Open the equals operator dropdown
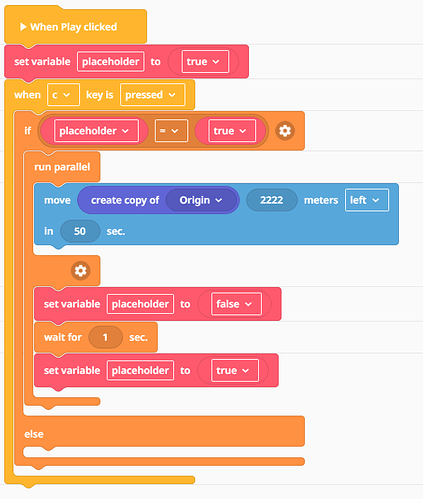This screenshot has height=499, width=423. (171, 131)
